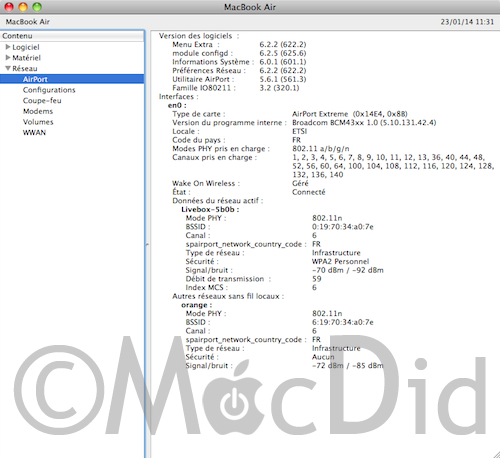Select Volumes under Réseau
500x458 pixels.
pyautogui.click(x=38, y=122)
